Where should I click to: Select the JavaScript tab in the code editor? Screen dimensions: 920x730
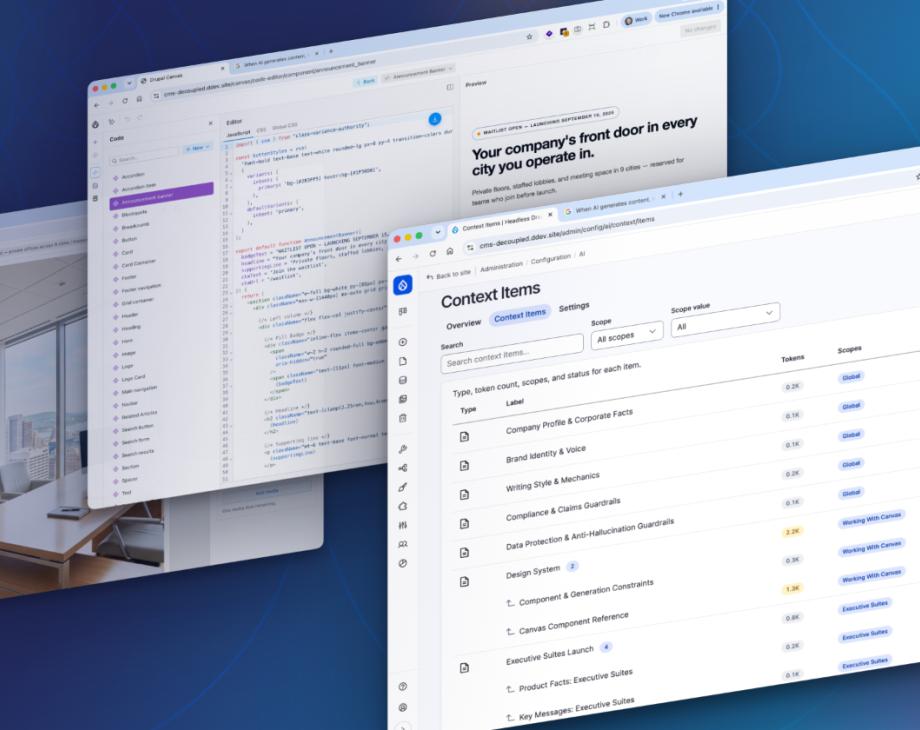[238, 134]
